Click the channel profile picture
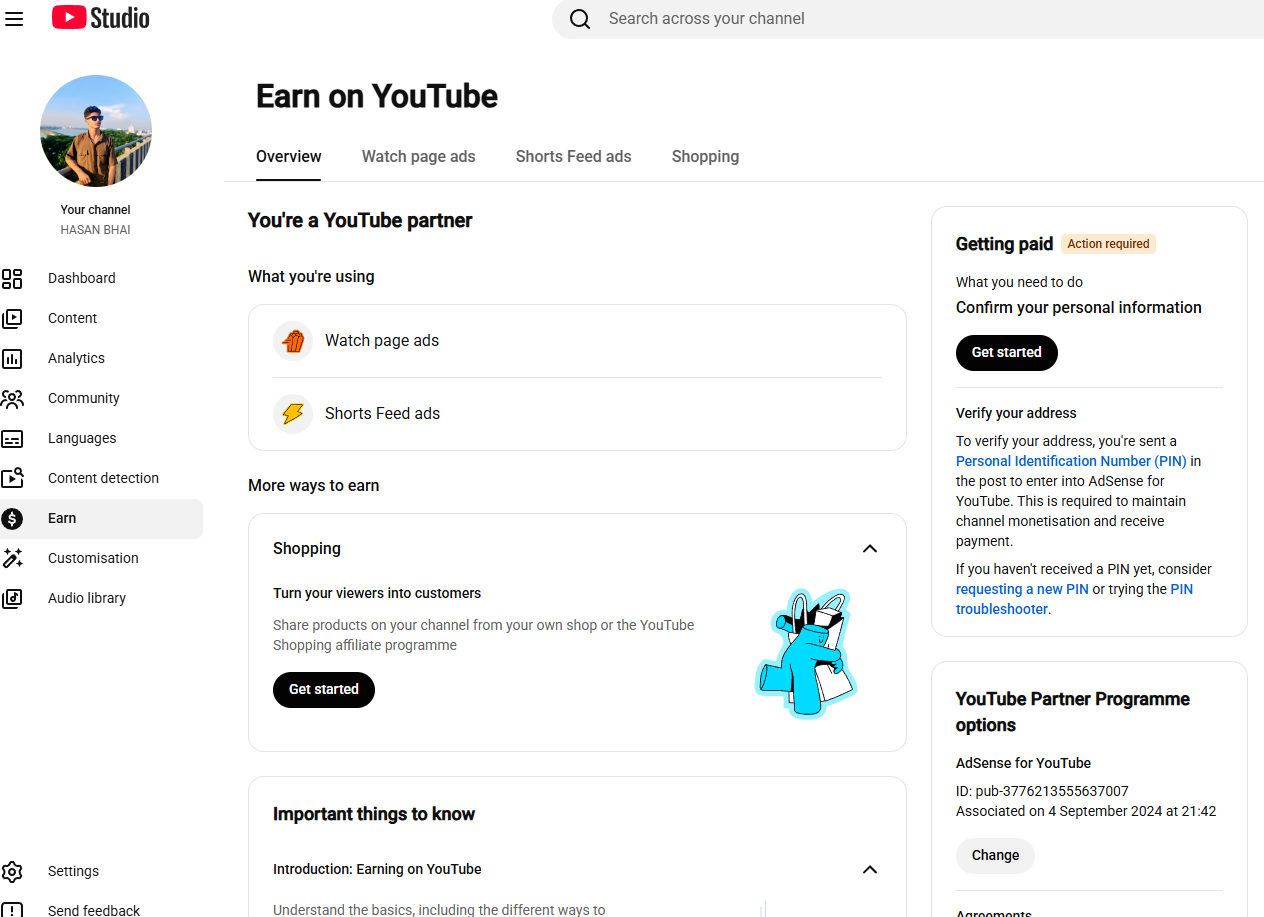Screen dimensions: 1264x917 point(96,131)
